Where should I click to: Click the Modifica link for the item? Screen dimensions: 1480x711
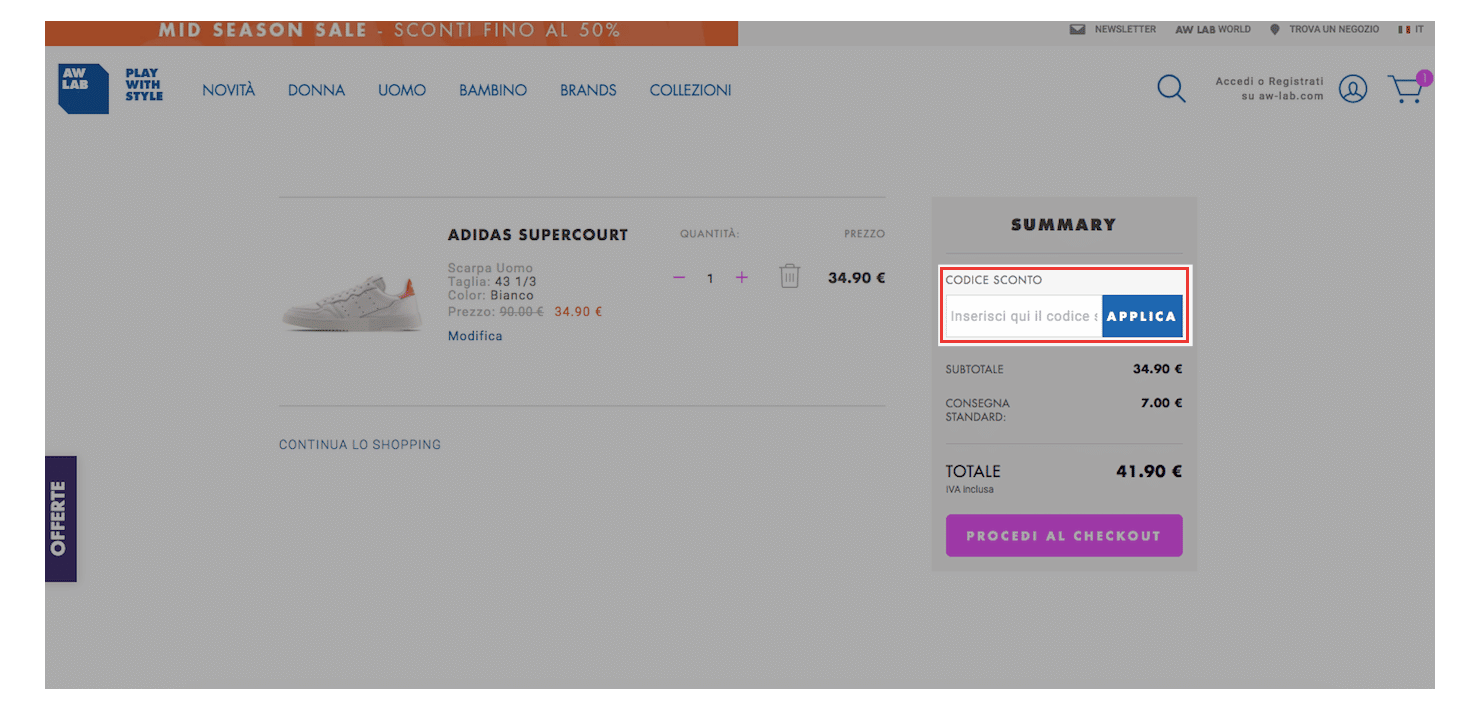[x=475, y=336]
